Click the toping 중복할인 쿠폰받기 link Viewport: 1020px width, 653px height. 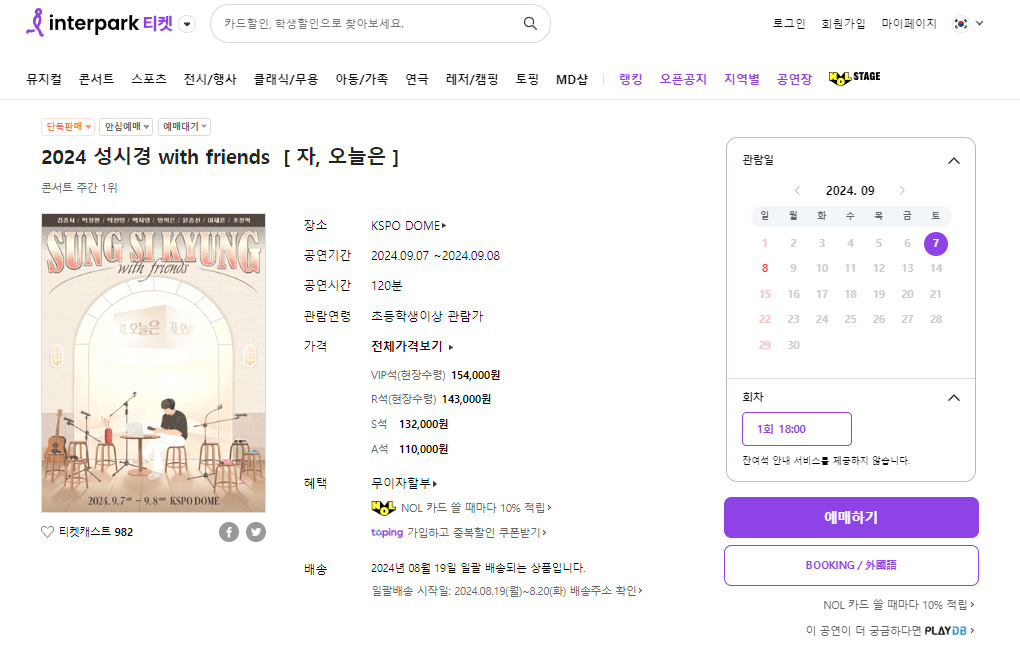(x=459, y=533)
